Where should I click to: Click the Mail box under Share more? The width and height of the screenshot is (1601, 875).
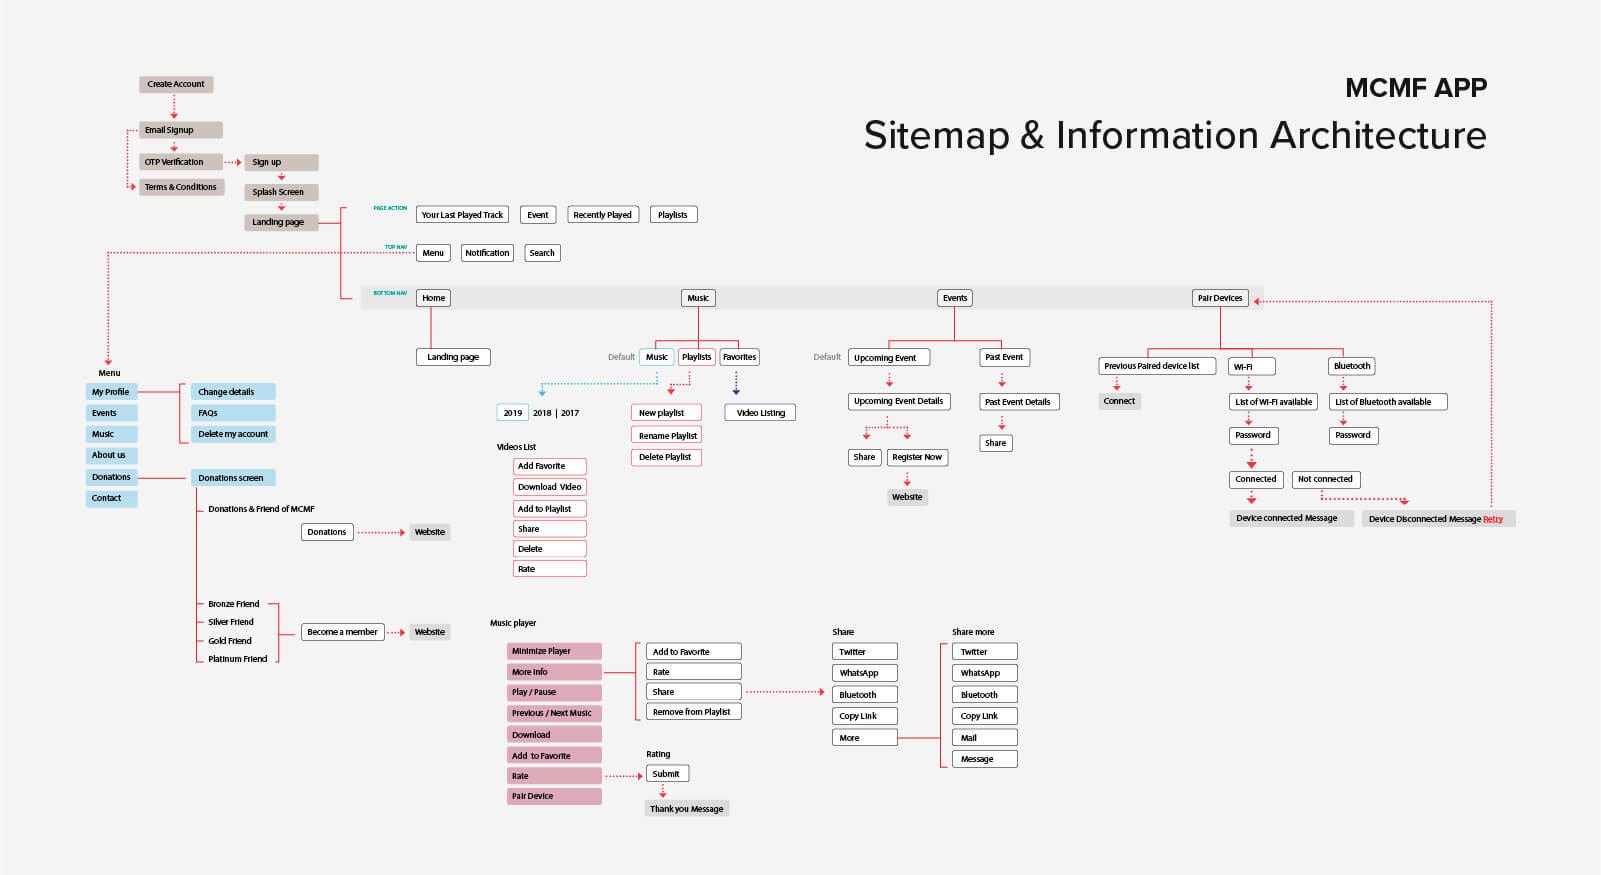[985, 738]
